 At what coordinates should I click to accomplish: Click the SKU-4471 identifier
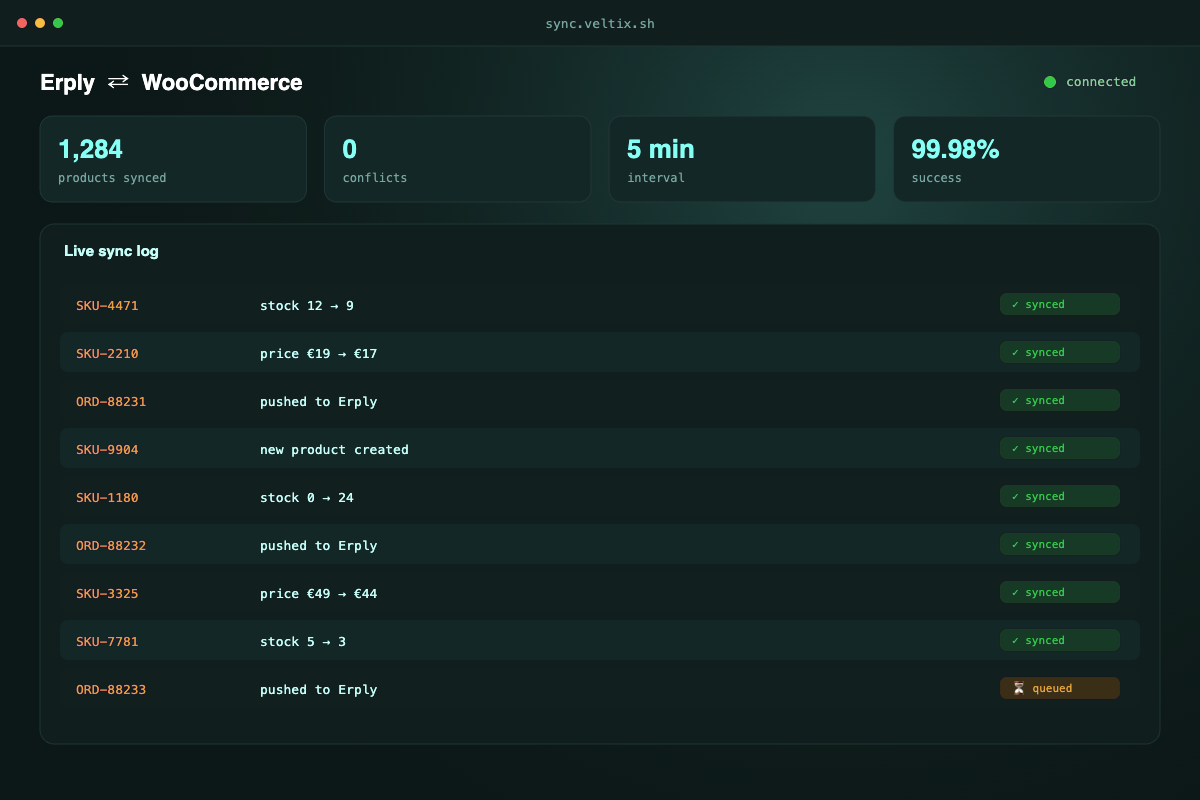click(107, 306)
